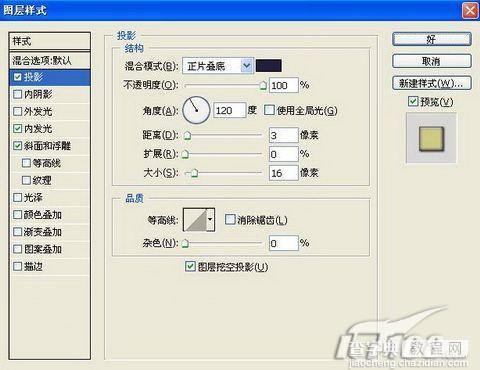The image size is (480, 370).
Task: Enable the 渐变叠加 checkbox
Action: (17, 232)
